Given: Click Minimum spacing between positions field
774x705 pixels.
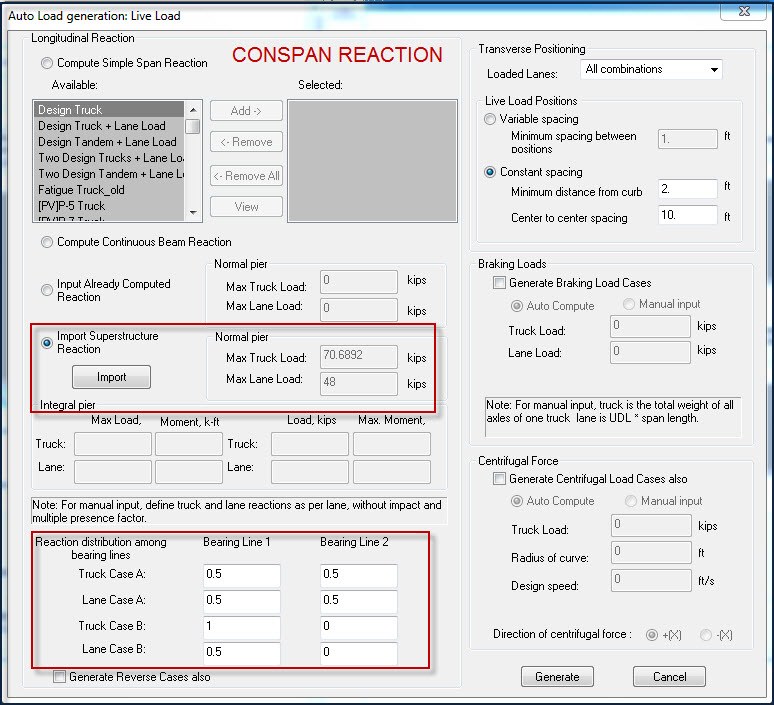Looking at the screenshot, I should coord(688,139).
